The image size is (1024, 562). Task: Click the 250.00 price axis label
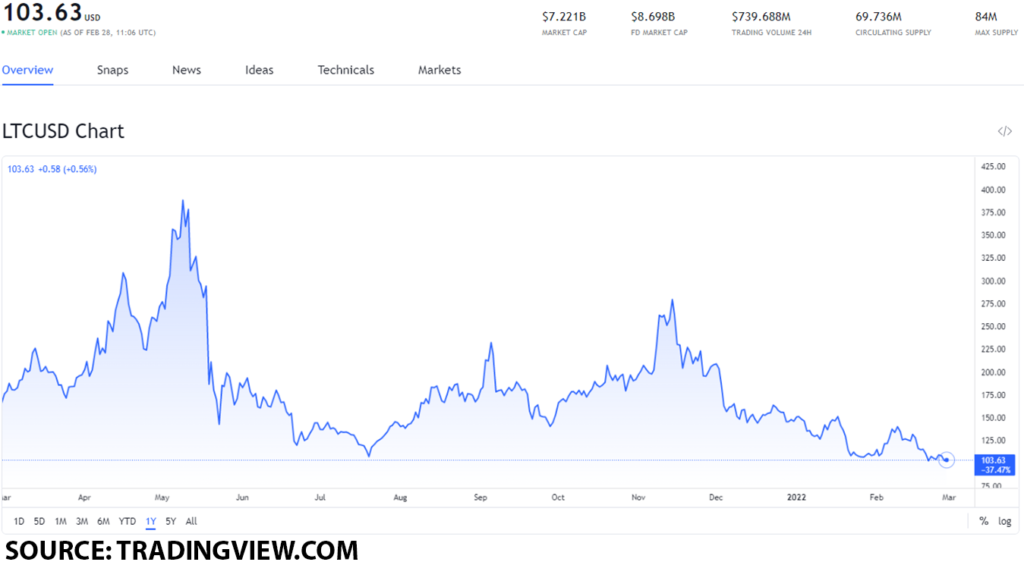click(x=993, y=326)
